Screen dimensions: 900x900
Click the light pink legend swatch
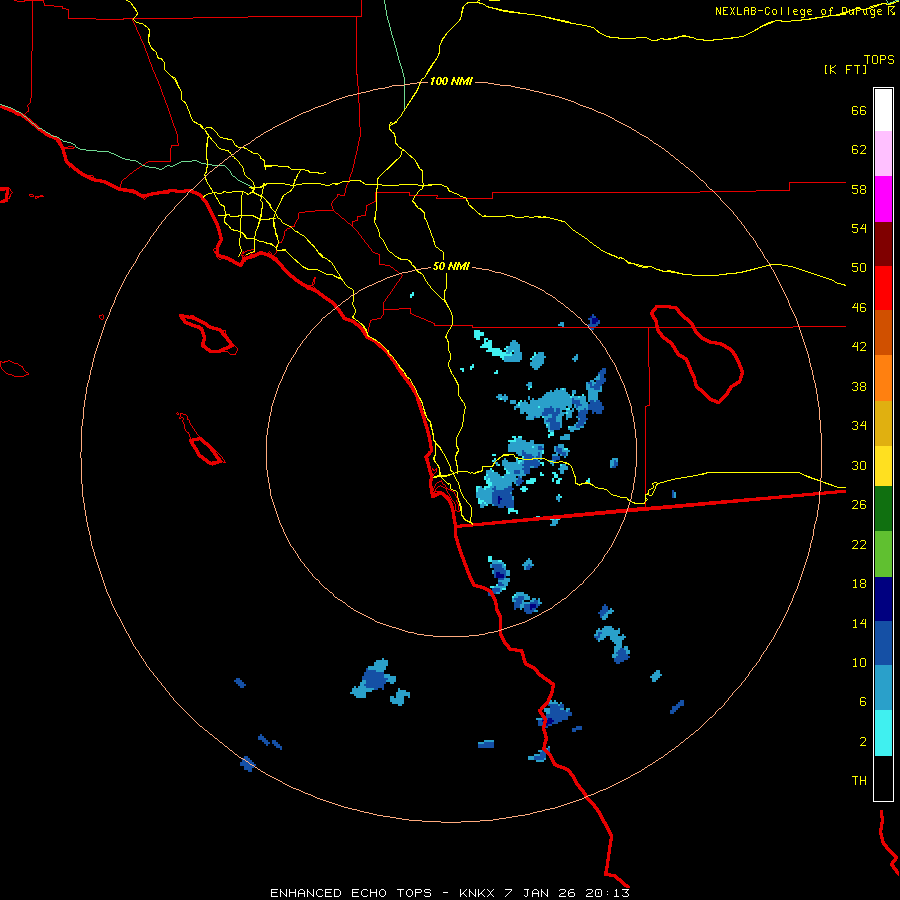pos(883,154)
